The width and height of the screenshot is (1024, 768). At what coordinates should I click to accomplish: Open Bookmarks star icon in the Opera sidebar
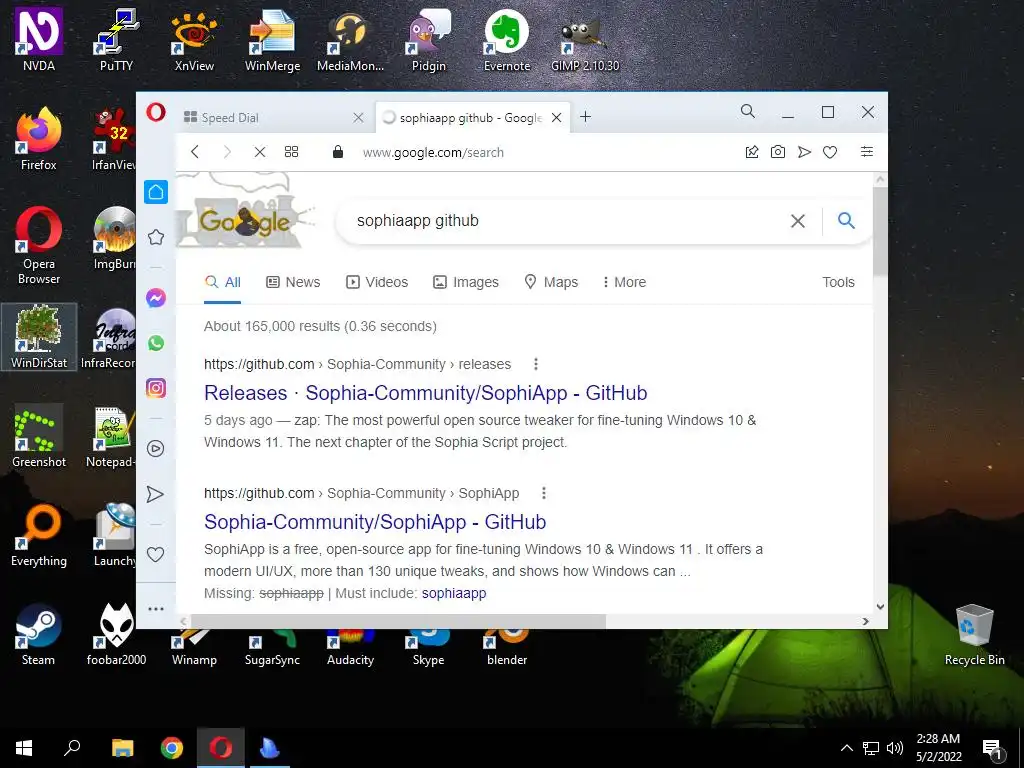tap(156, 237)
